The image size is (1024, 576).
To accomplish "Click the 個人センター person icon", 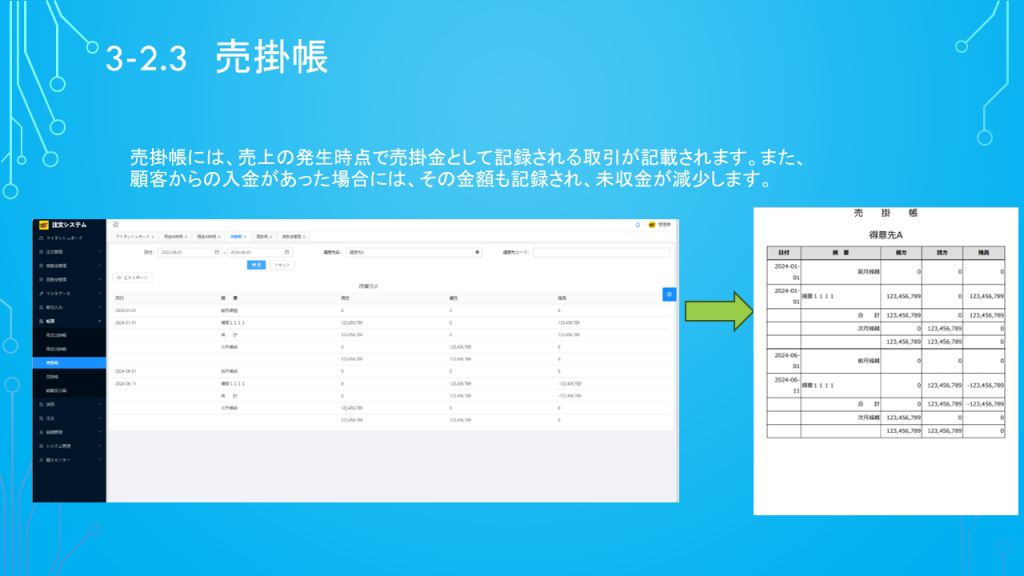I will click(41, 460).
